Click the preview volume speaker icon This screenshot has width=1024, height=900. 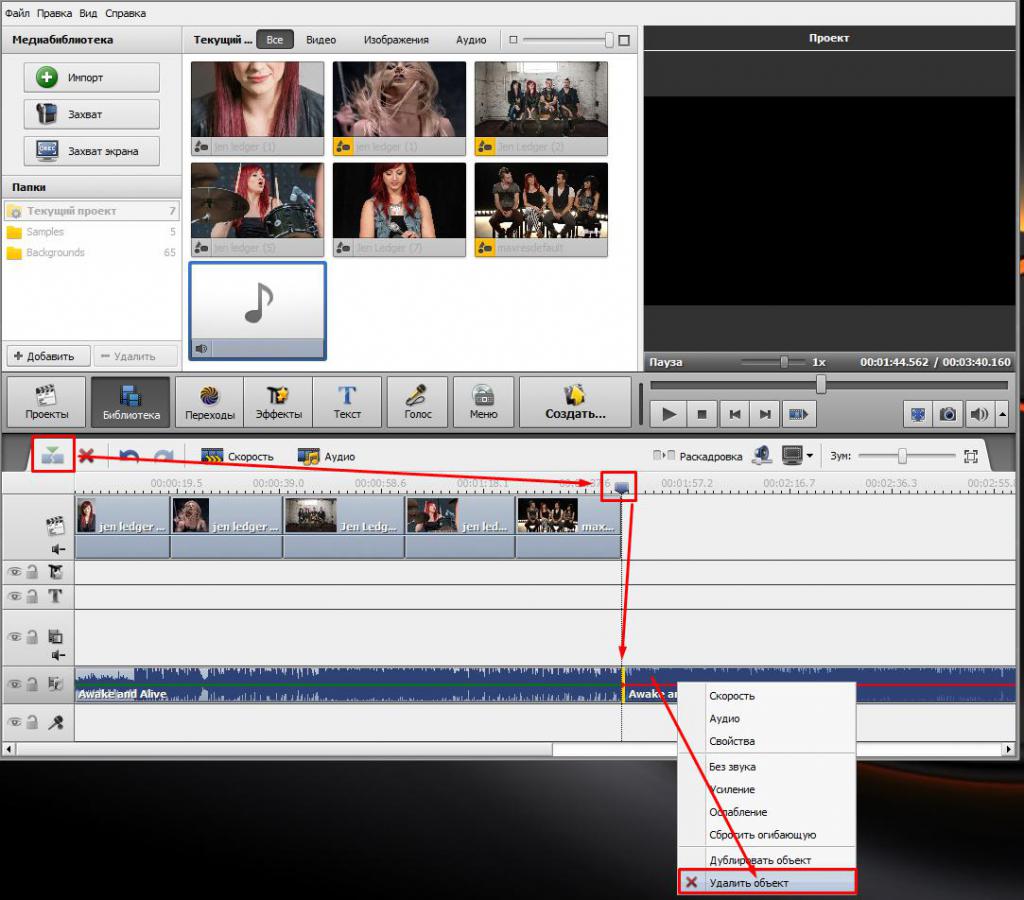pos(978,414)
